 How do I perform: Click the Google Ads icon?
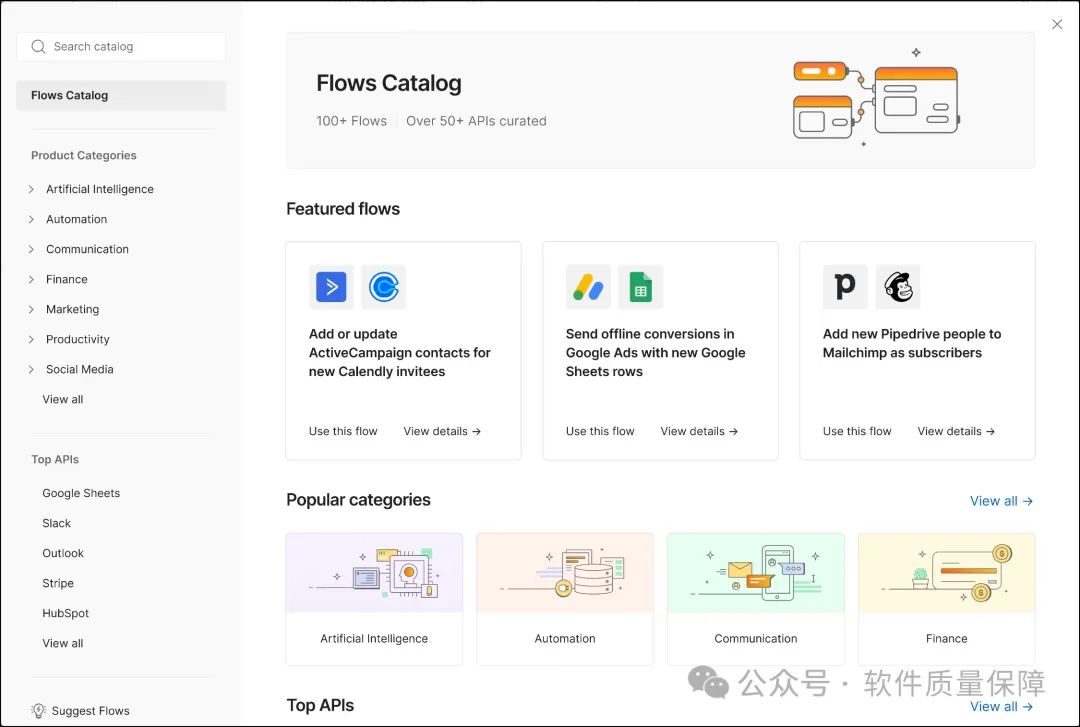coord(588,287)
